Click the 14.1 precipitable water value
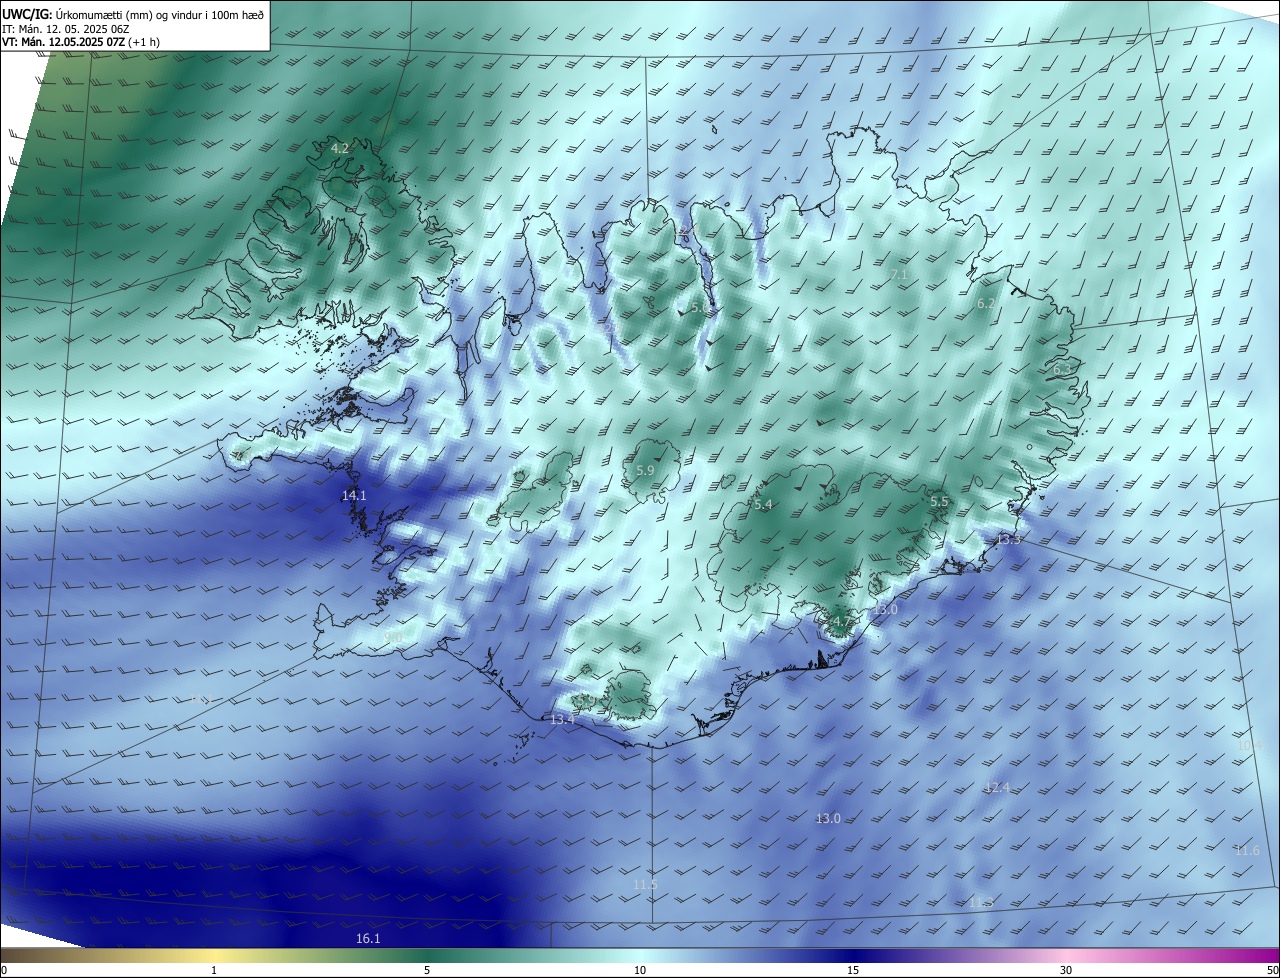Viewport: 1280px width, 978px height. 354,496
